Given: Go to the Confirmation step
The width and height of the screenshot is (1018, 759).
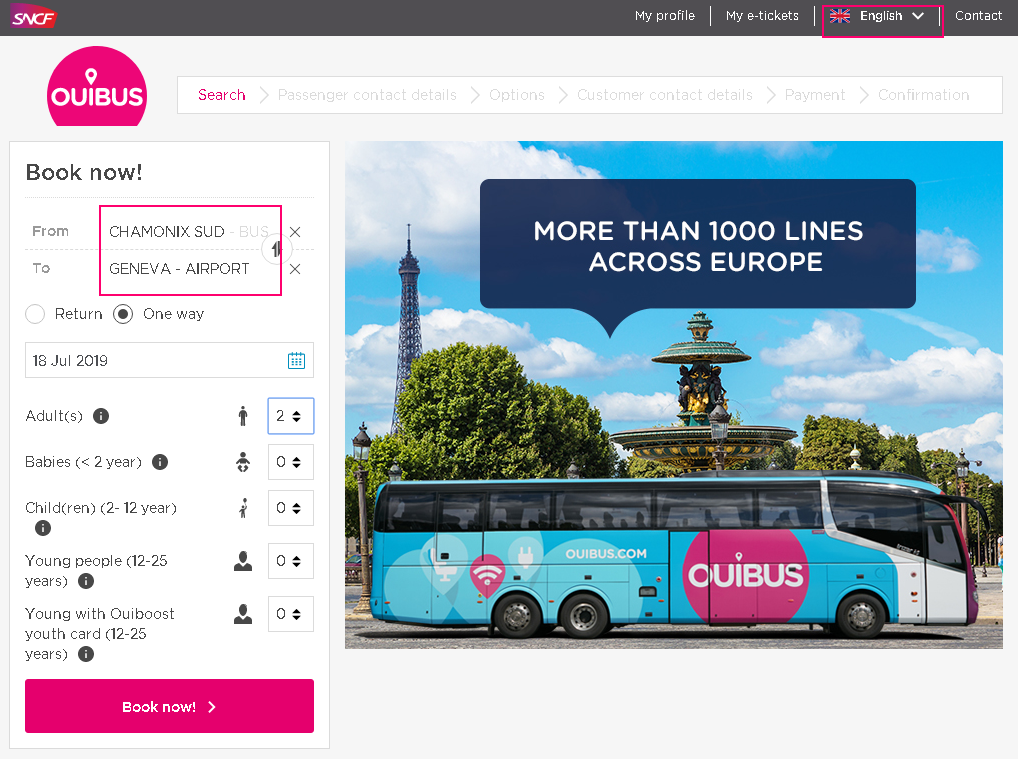Looking at the screenshot, I should point(923,95).
